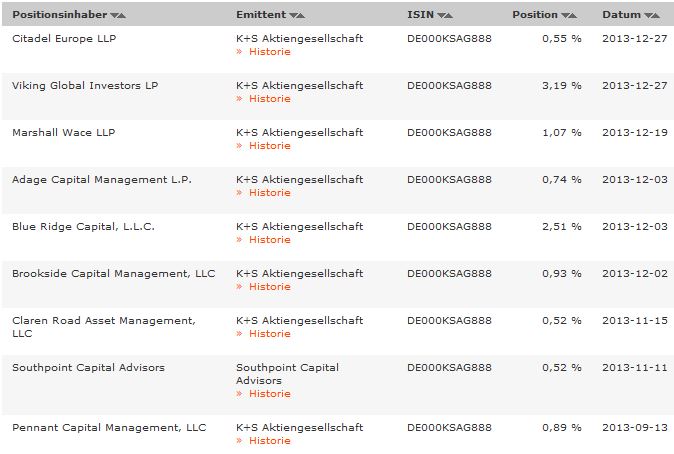Click the down sort arrow beside ISIN

pyautogui.click(x=441, y=16)
